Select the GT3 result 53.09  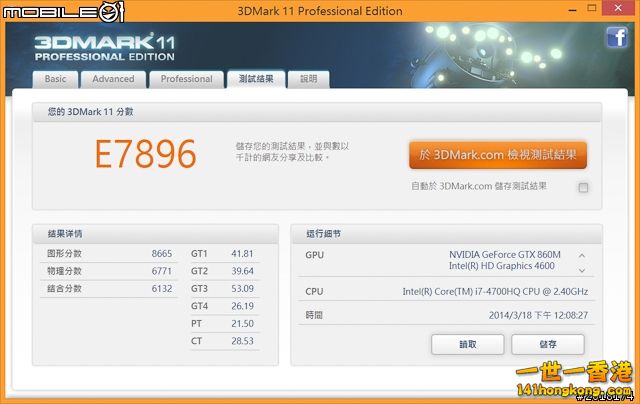point(242,289)
